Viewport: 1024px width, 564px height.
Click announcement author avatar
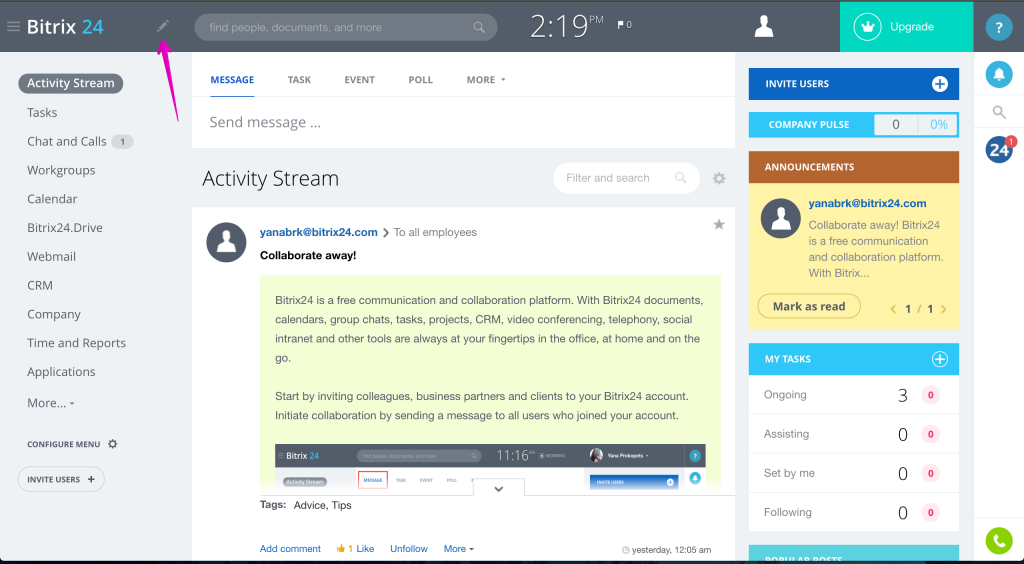click(x=780, y=219)
